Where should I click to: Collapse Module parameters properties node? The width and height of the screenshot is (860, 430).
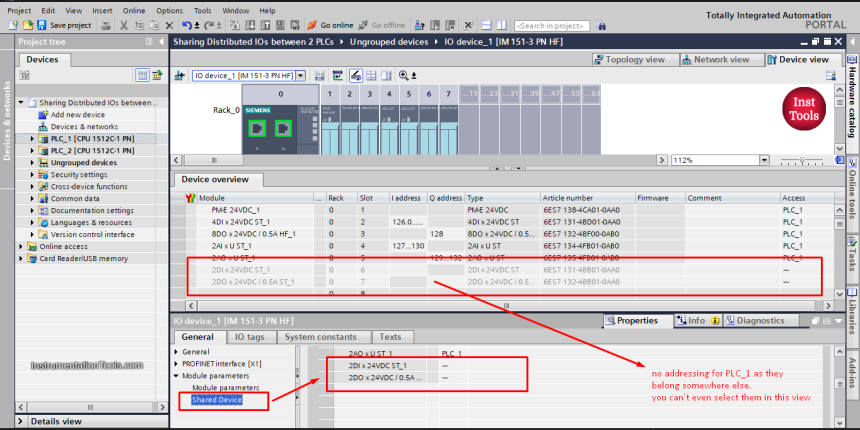click(176, 376)
